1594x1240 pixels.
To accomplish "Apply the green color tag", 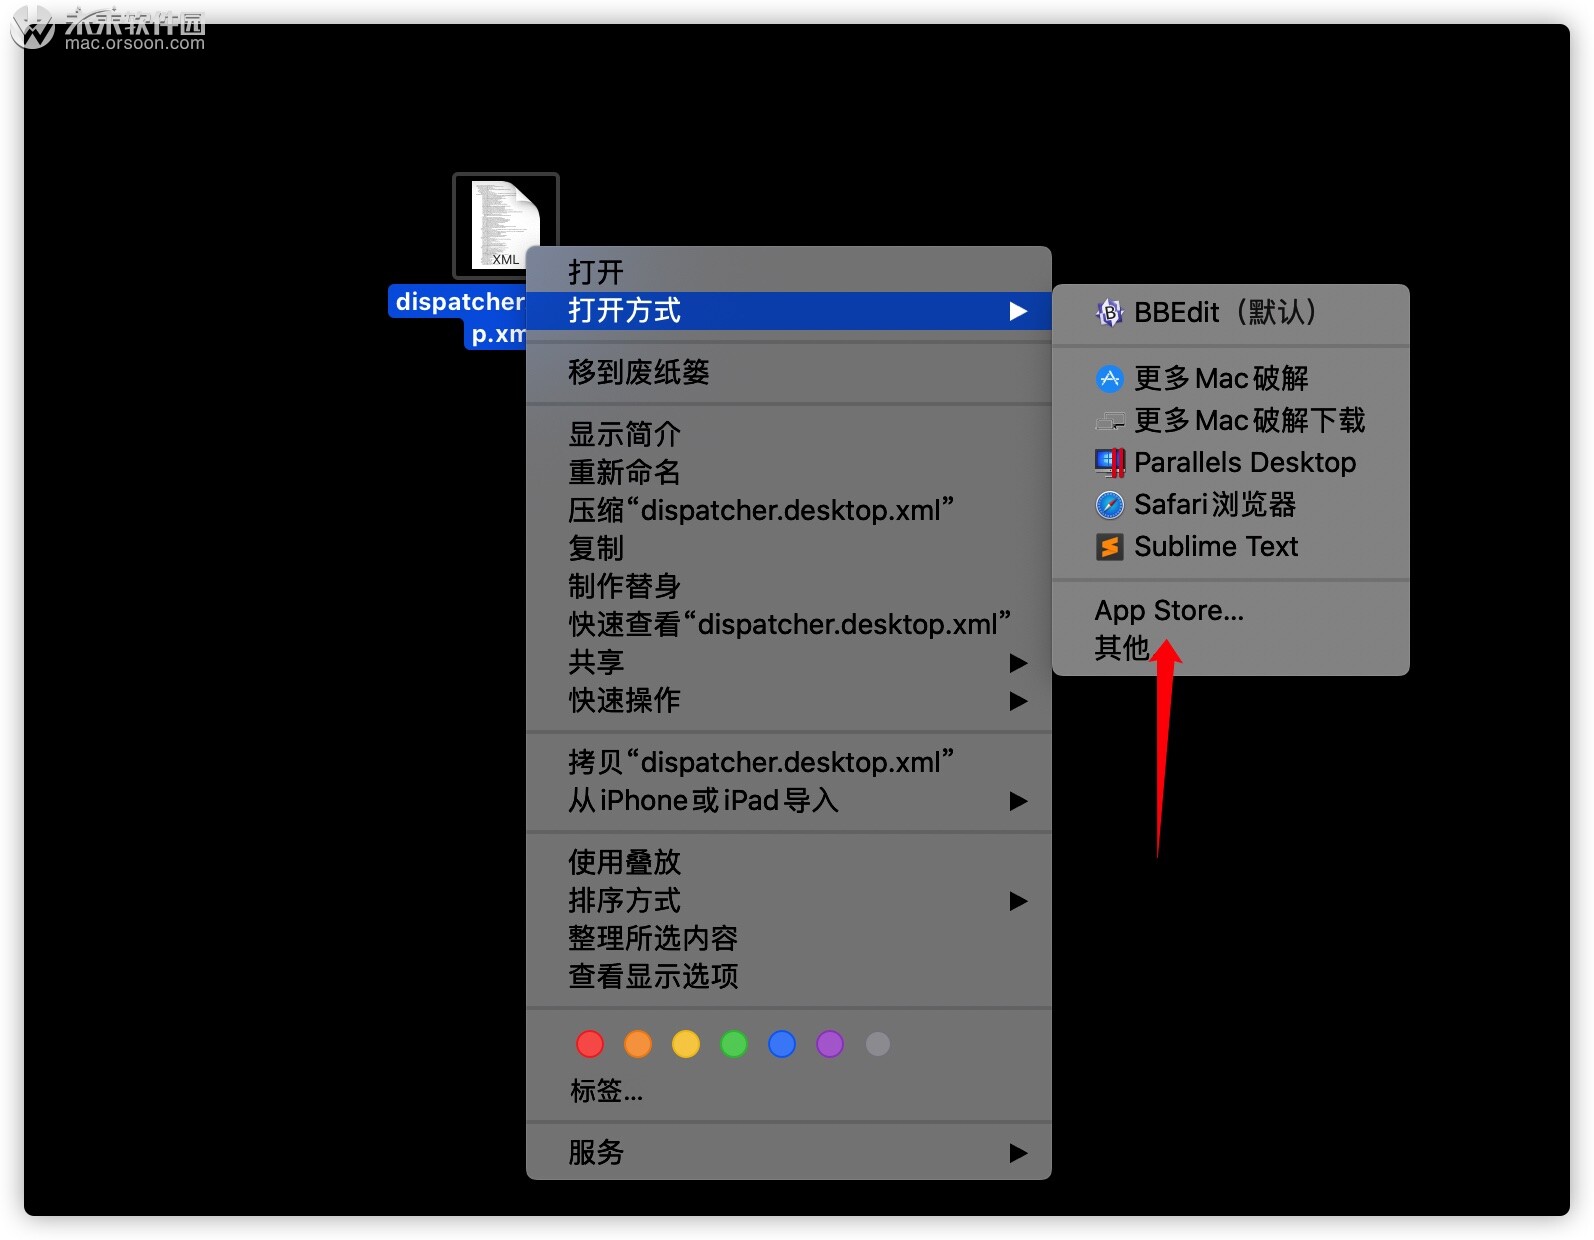I will coord(734,1044).
